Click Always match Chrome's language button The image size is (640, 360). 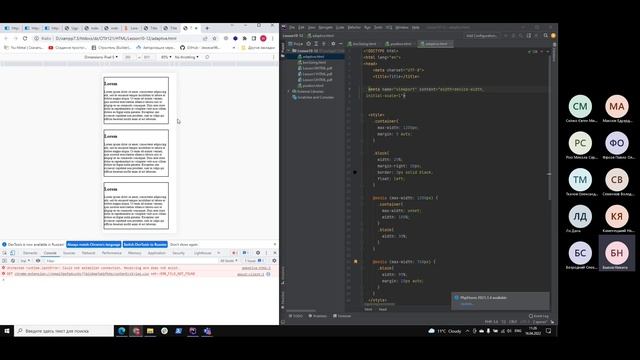point(93,244)
